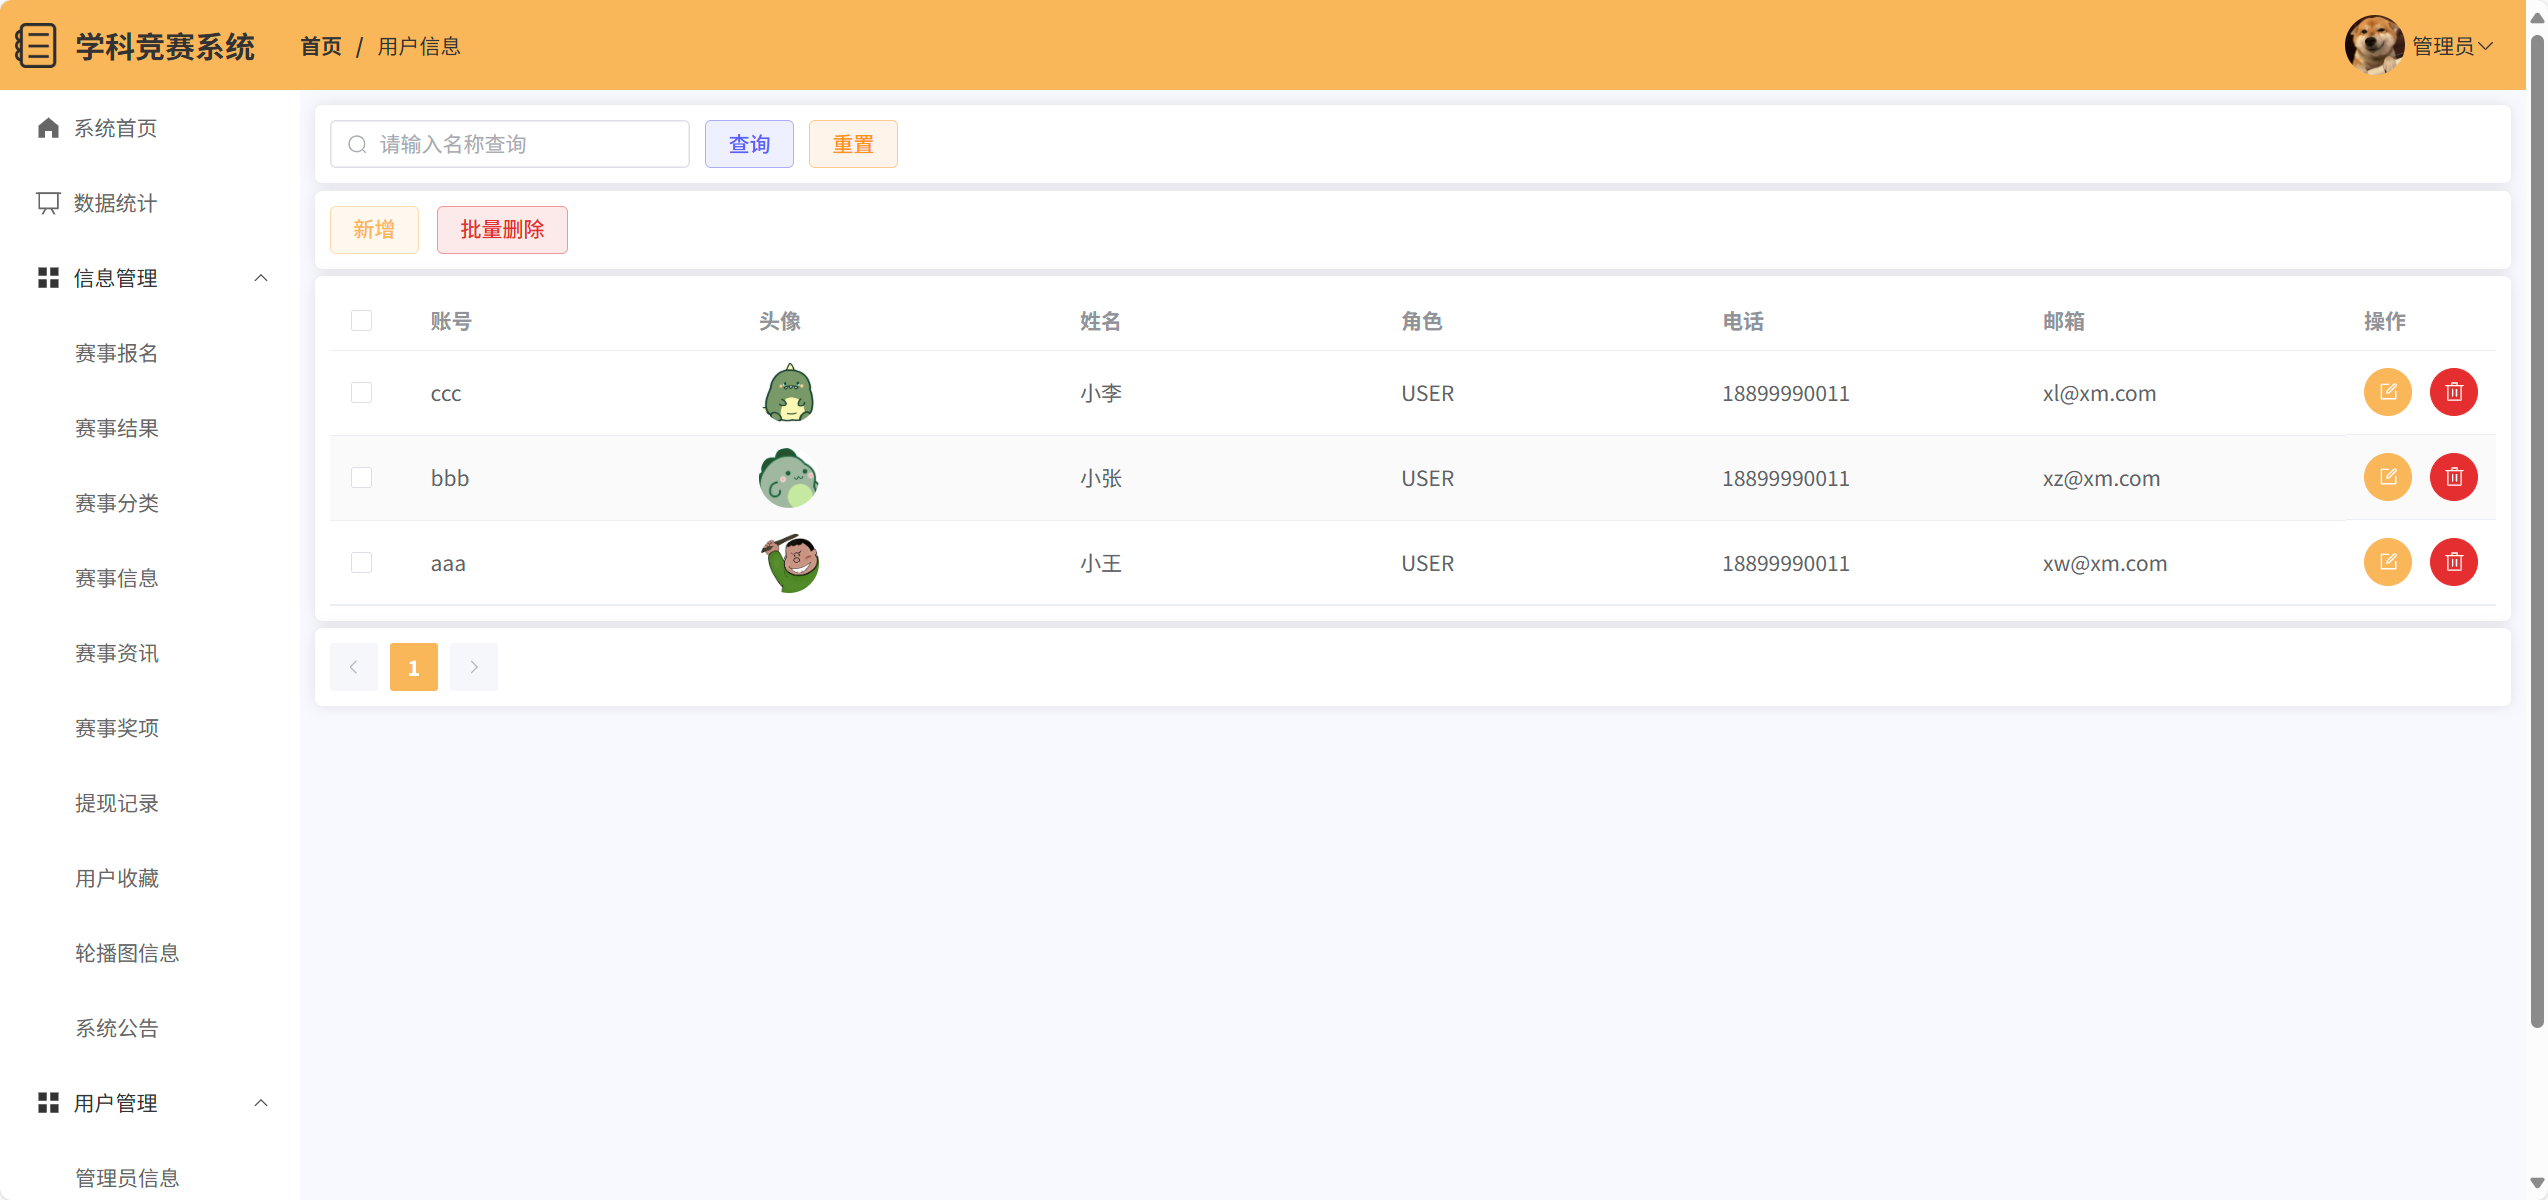Open 系统首页 via home icon
The width and height of the screenshot is (2548, 1200).
pos(48,128)
